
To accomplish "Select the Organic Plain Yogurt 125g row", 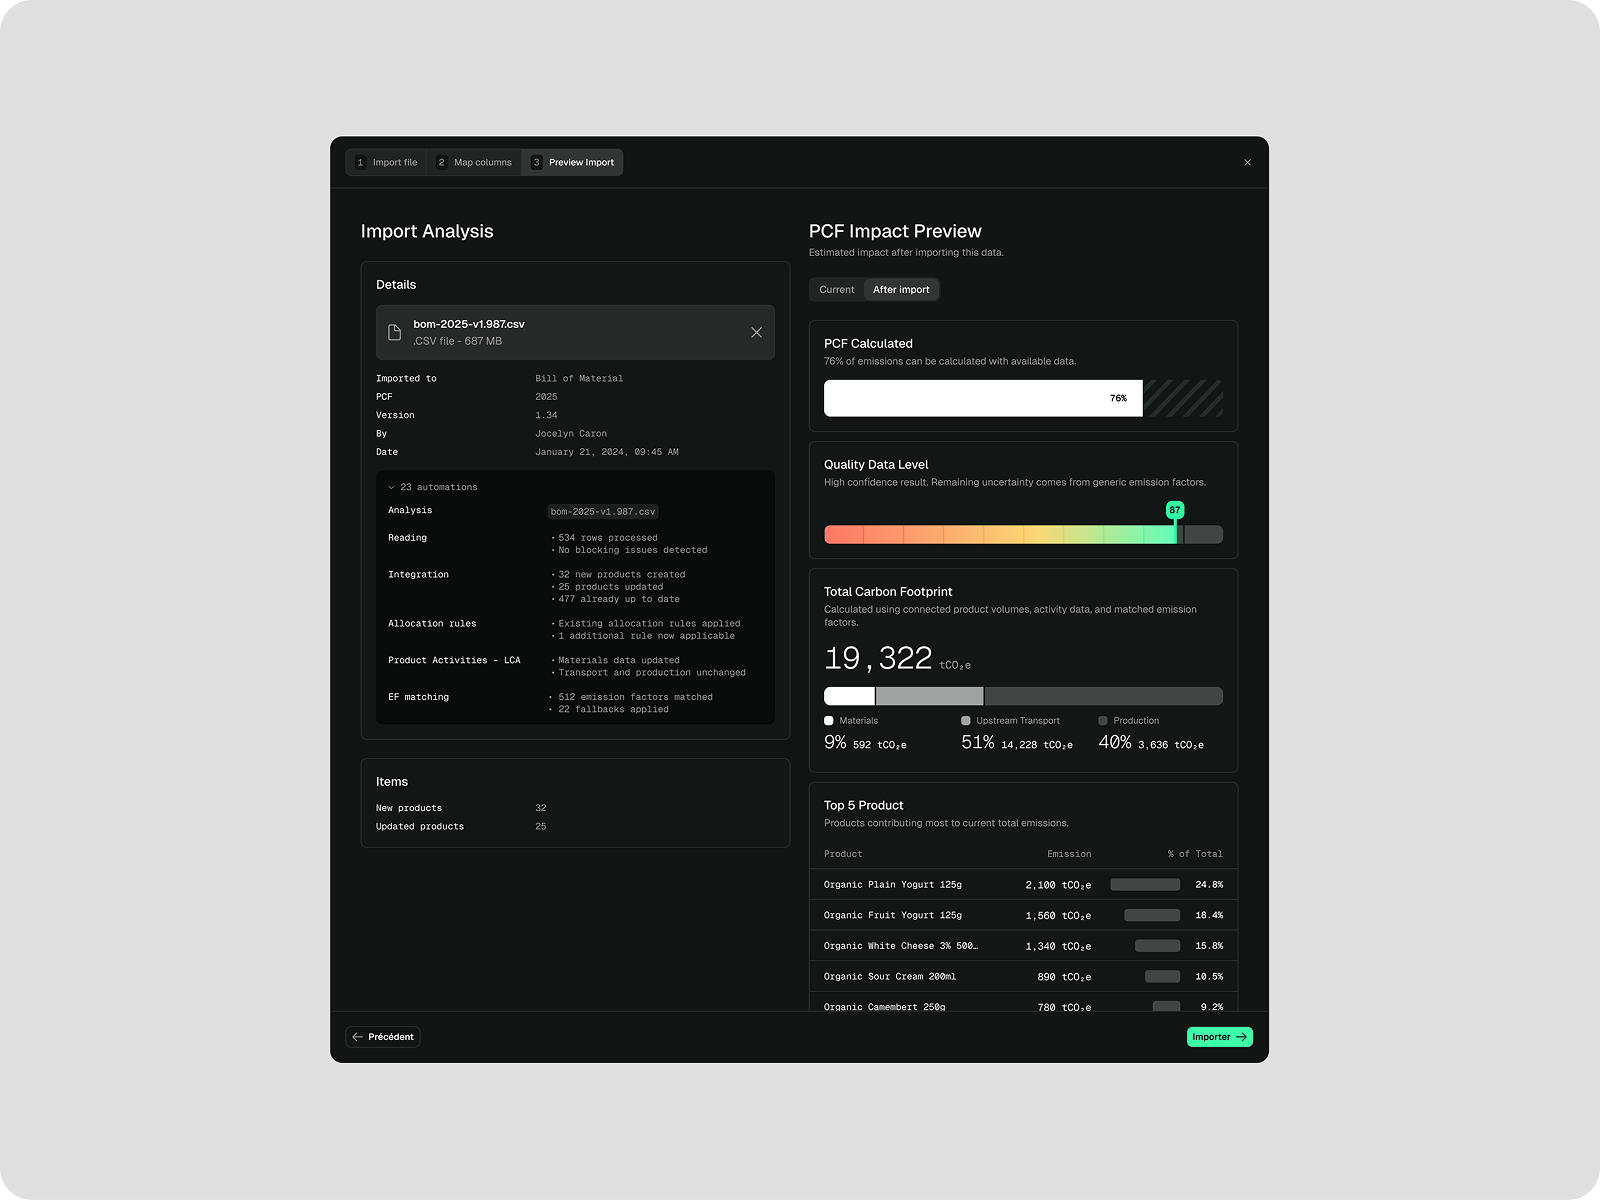I will click(1022, 884).
